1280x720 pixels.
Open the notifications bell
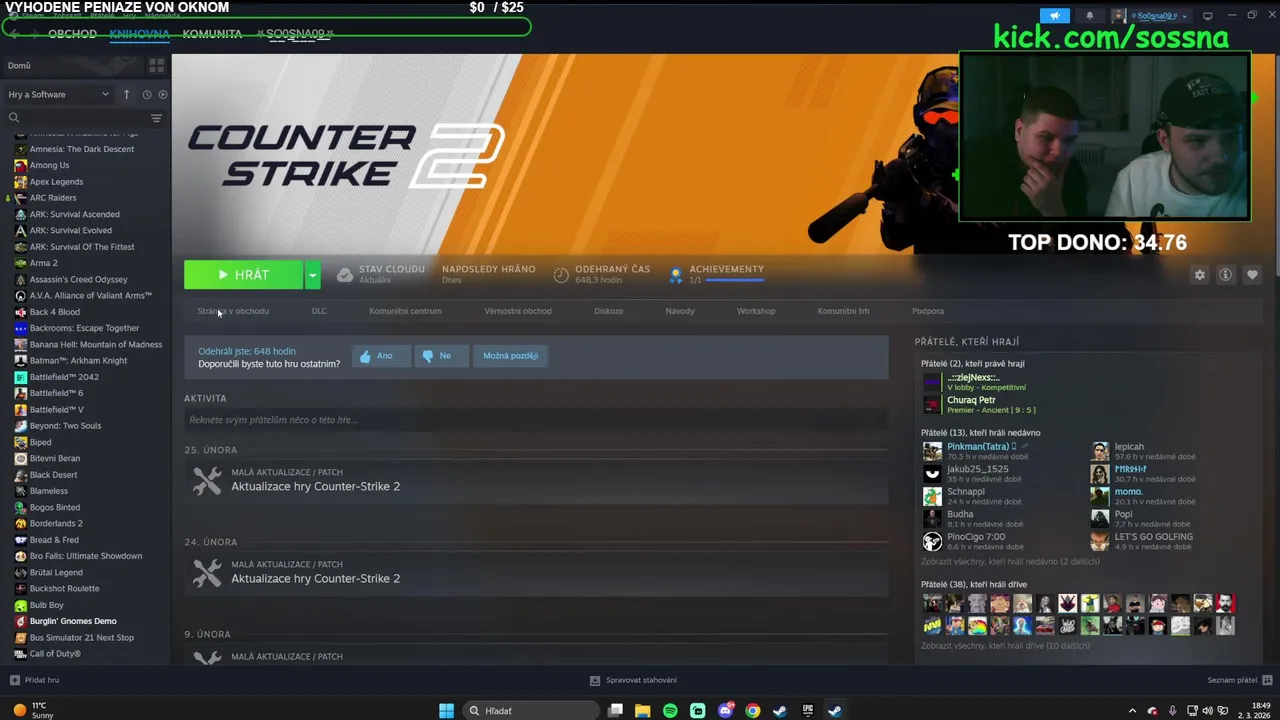[1090, 16]
